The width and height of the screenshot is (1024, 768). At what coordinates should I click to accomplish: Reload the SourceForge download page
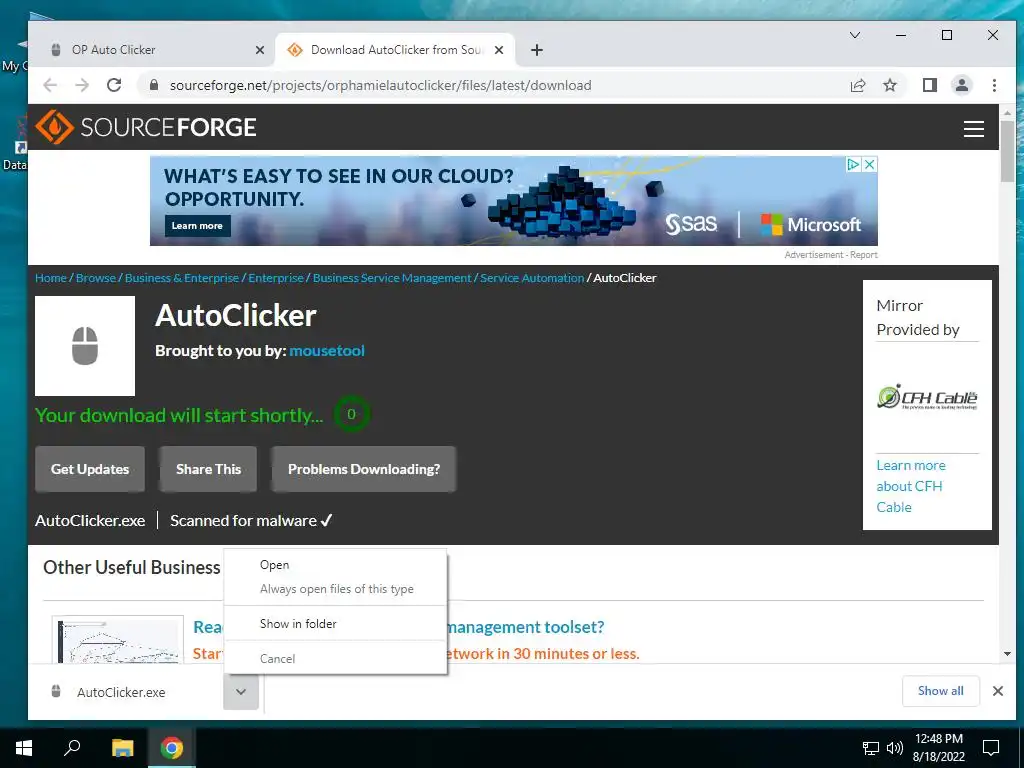click(x=114, y=85)
